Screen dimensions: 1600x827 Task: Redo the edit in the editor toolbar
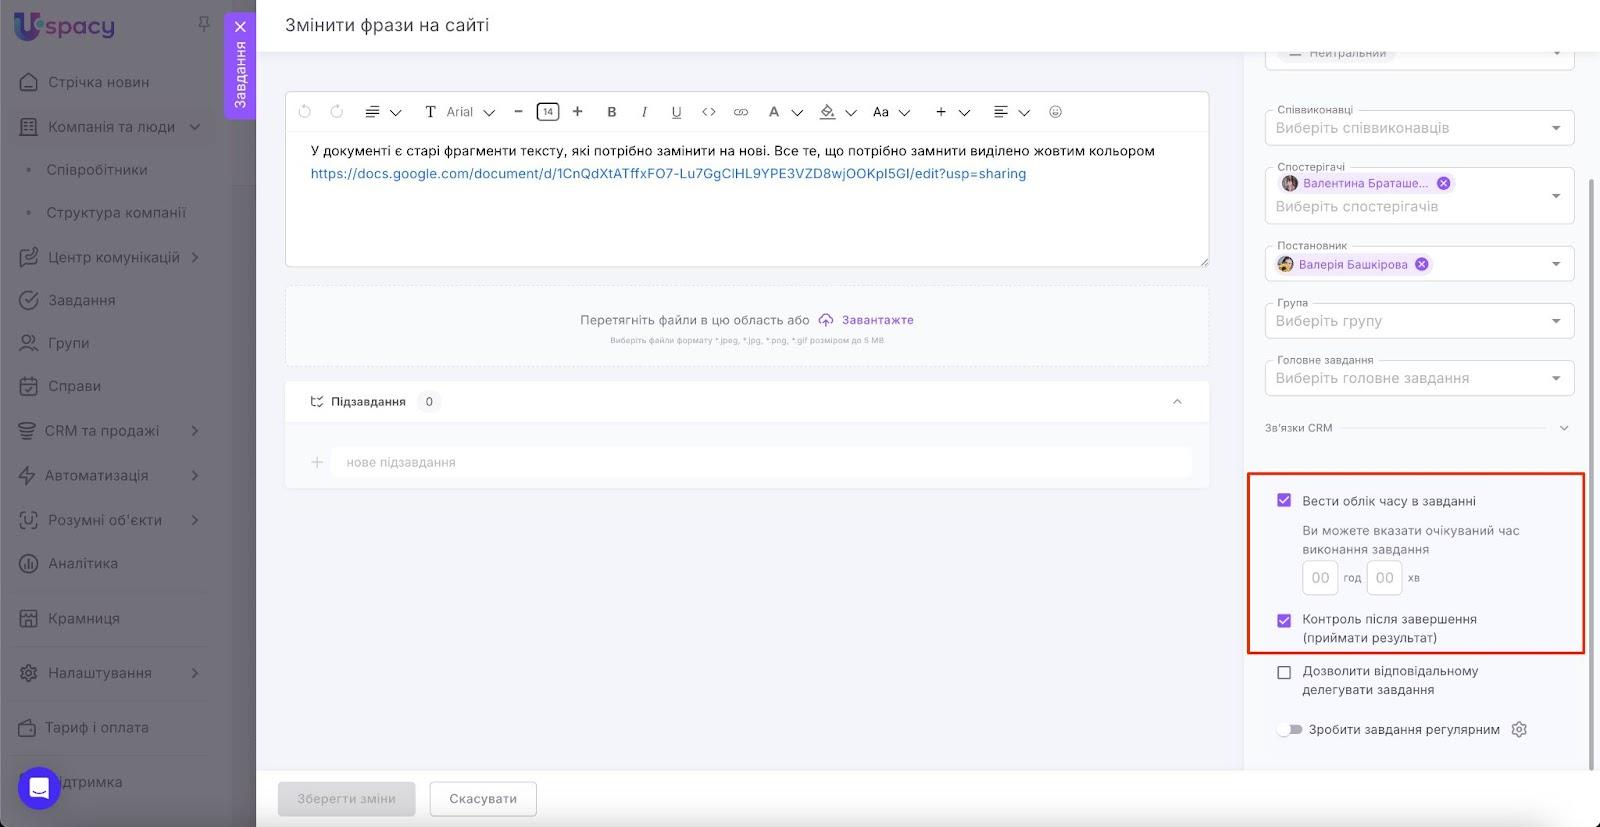coord(337,112)
